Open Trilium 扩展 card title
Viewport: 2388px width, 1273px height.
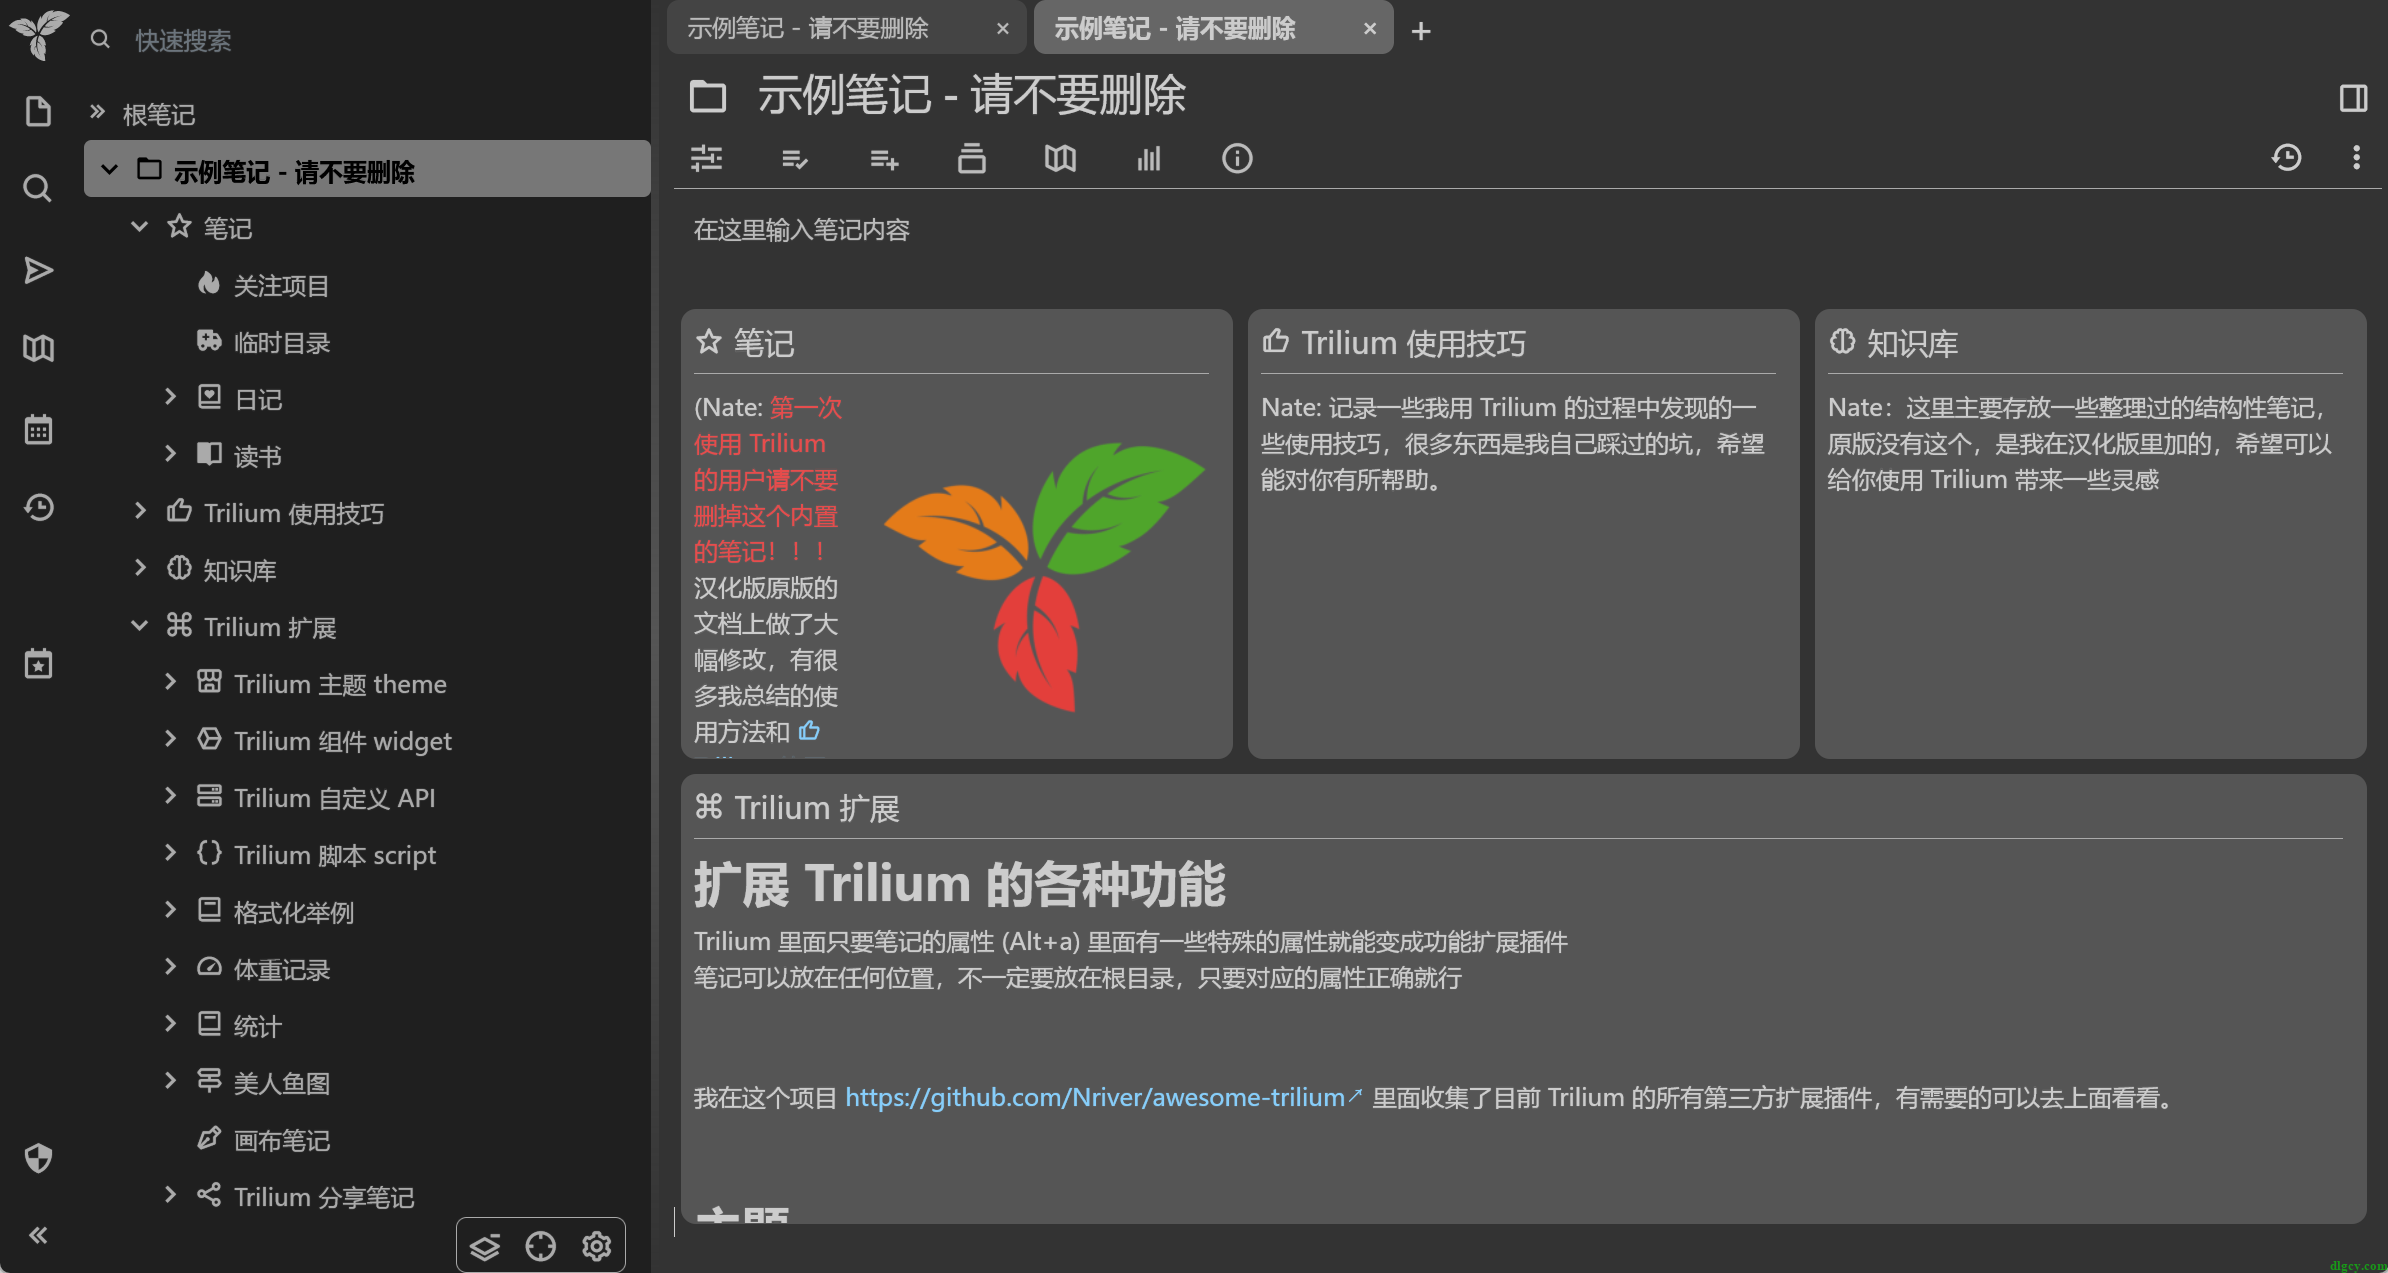tap(817, 808)
